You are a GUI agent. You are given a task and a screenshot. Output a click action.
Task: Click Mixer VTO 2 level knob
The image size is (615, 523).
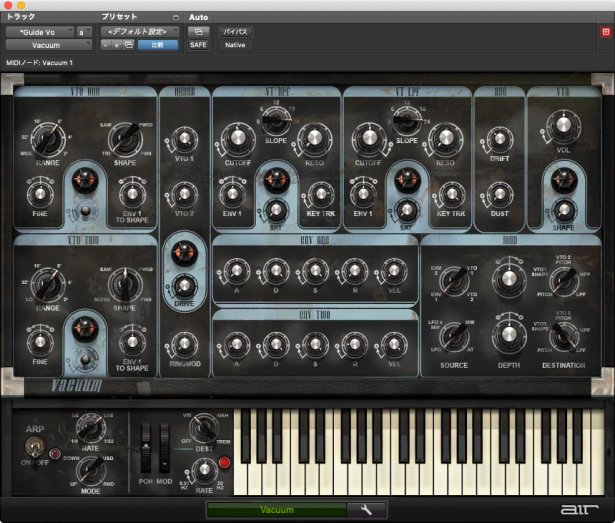pyautogui.click(x=184, y=194)
